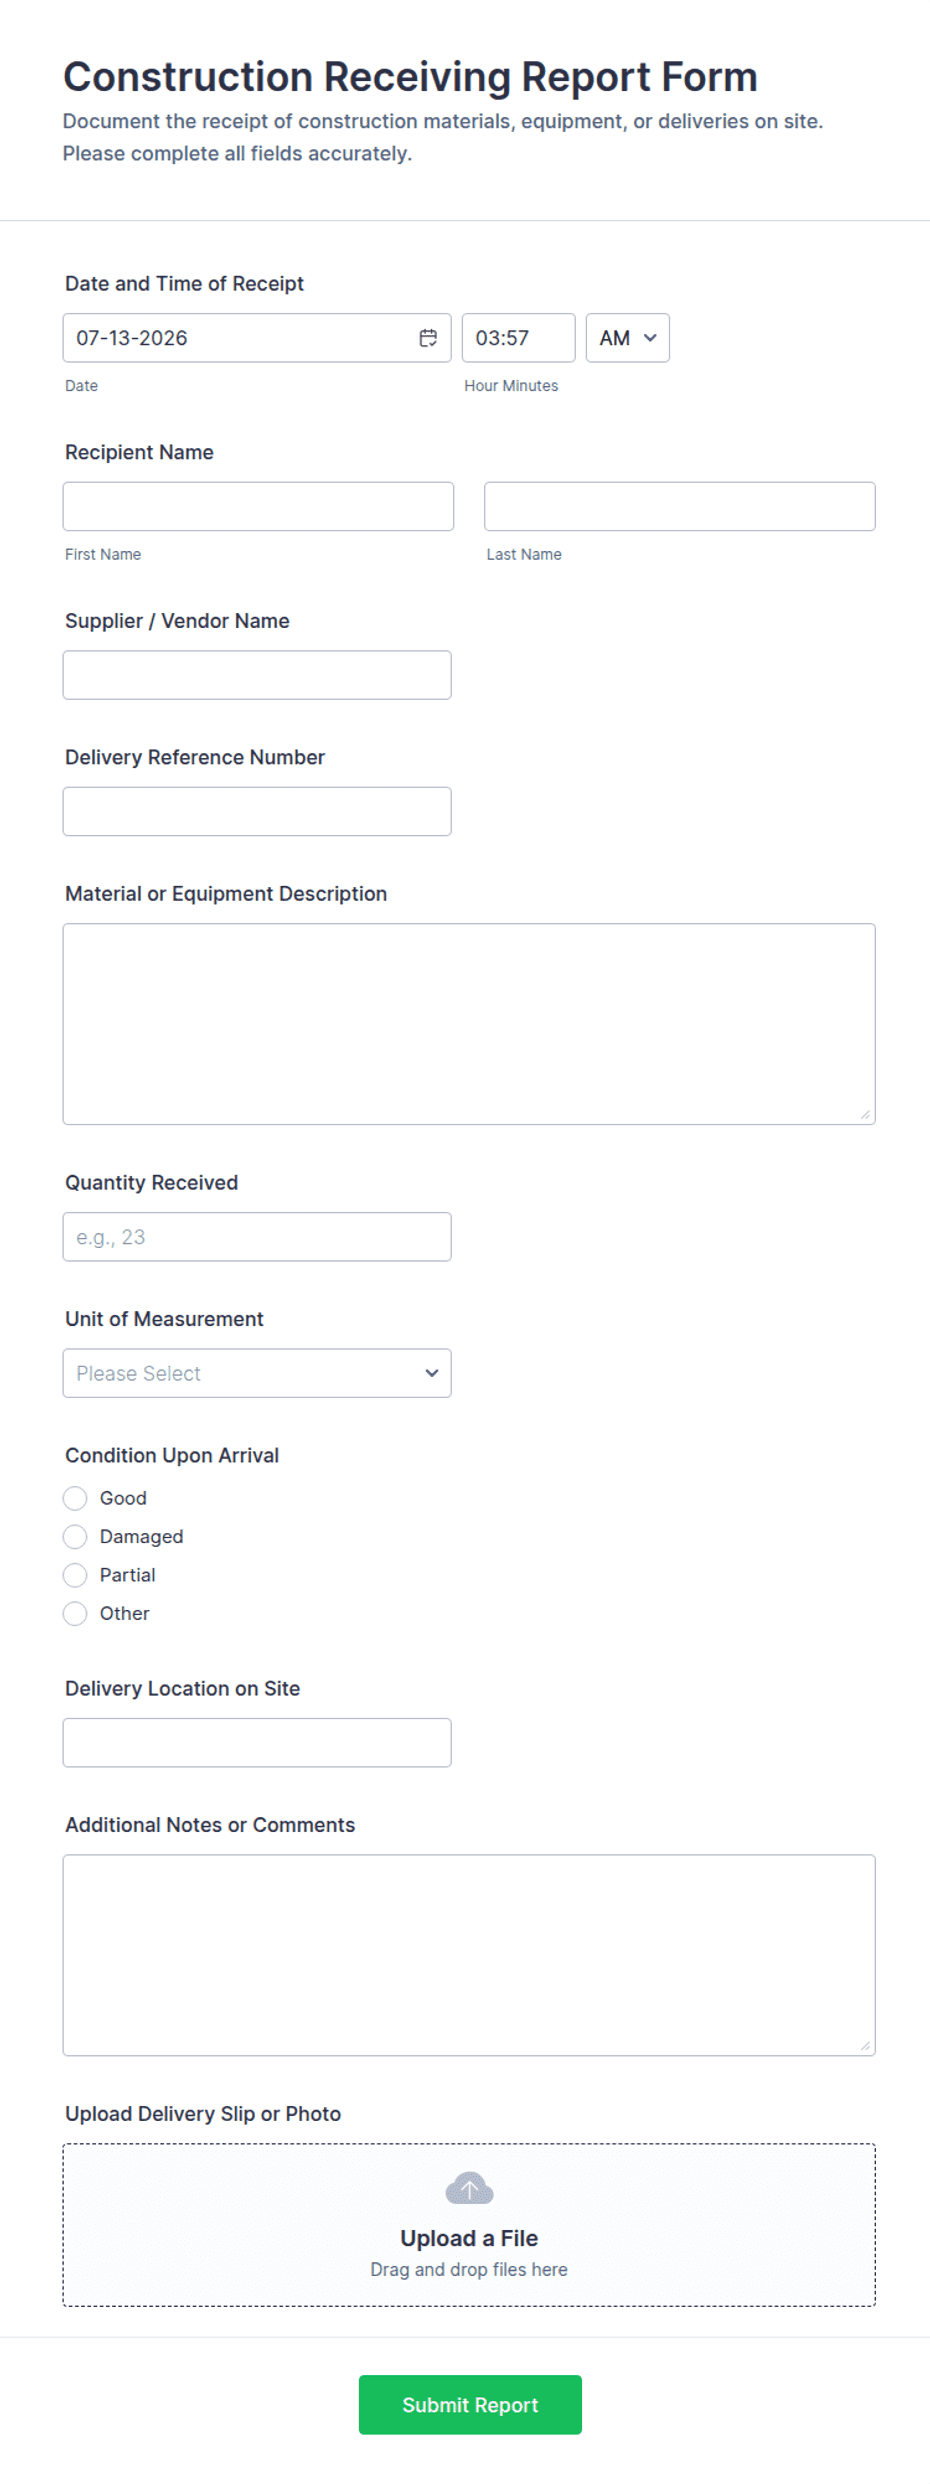
Task: Click into the Last Name field
Action: coord(680,506)
